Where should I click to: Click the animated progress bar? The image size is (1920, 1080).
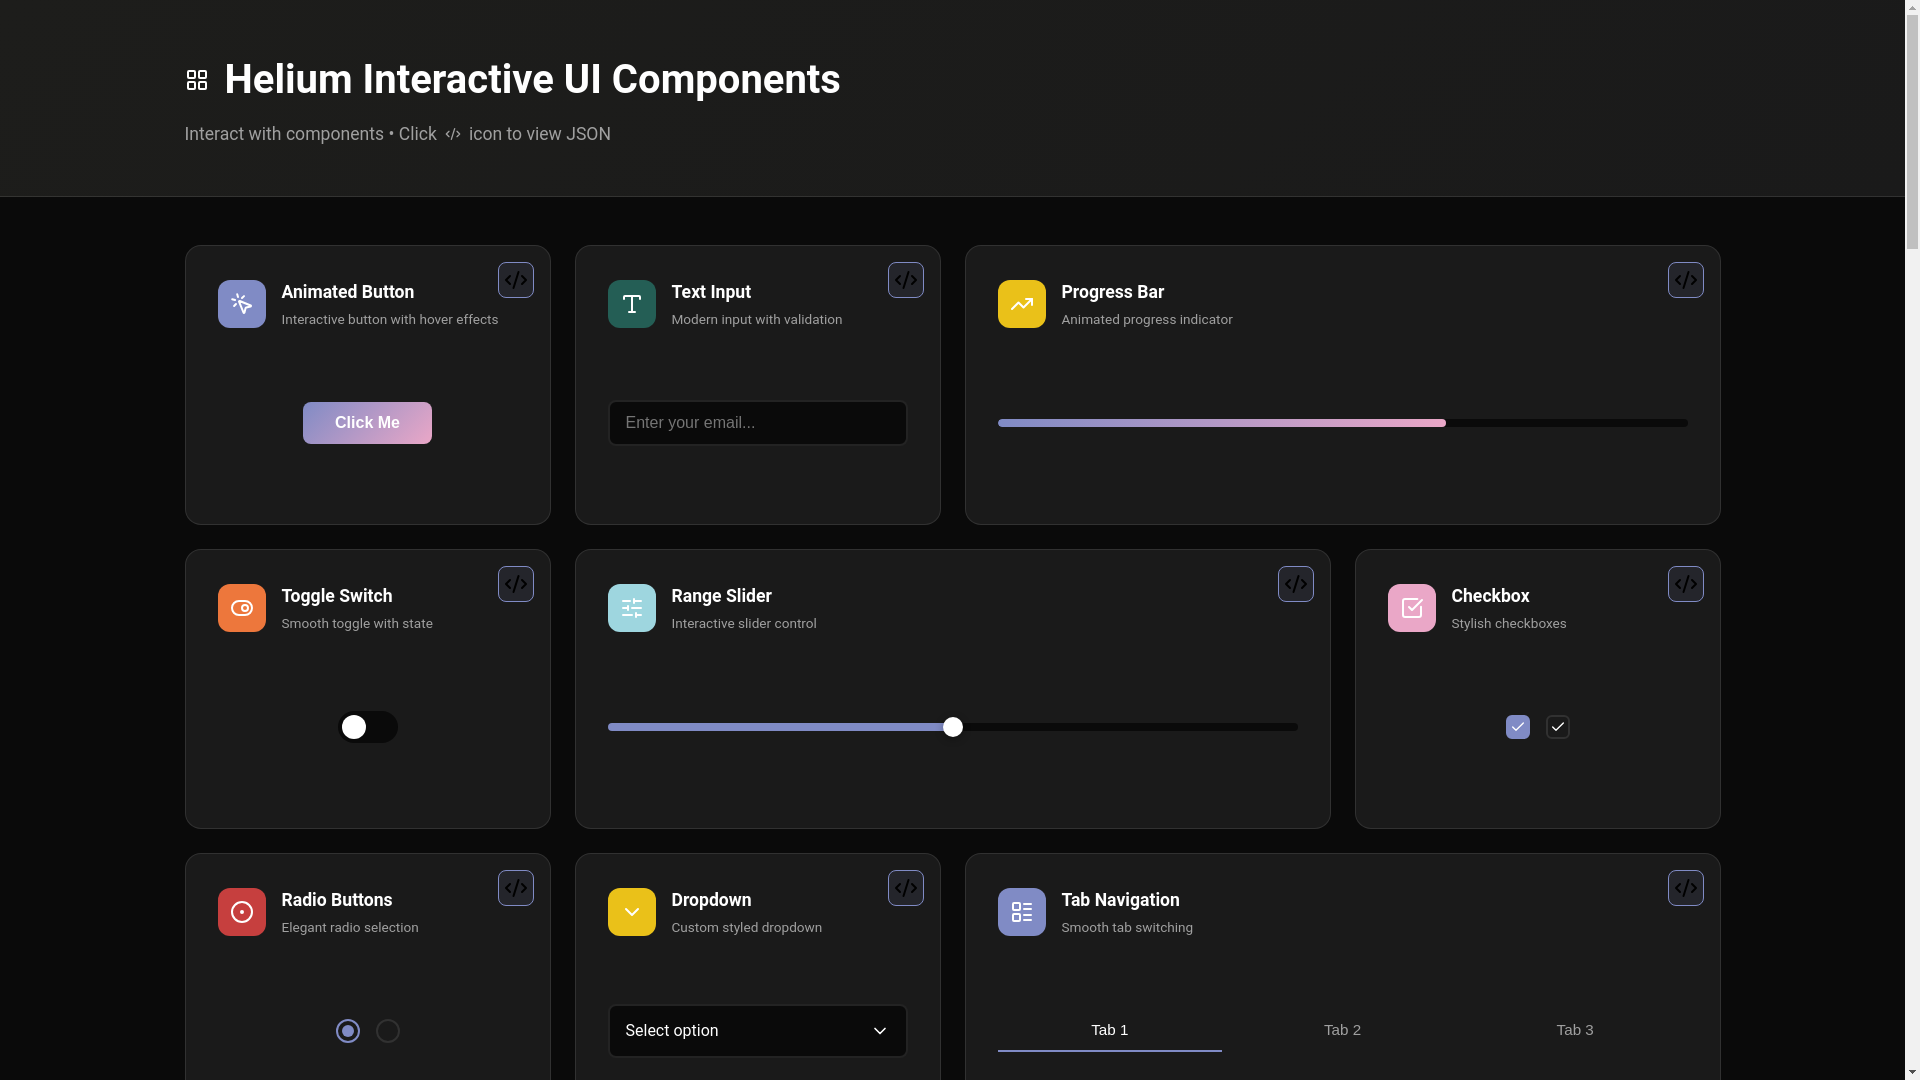(x=1343, y=423)
